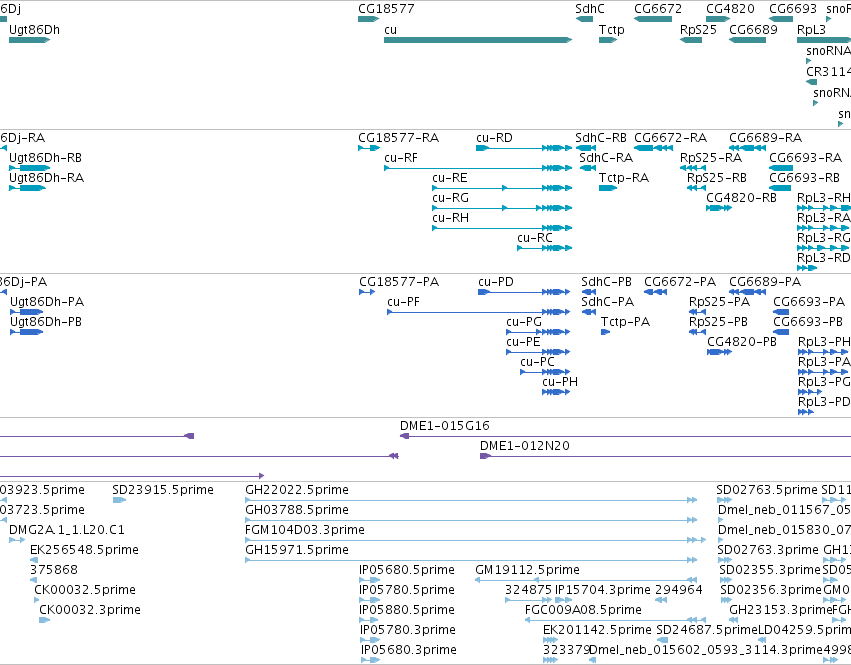Select the cu-RD transcript
The width and height of the screenshot is (851, 665).
tap(524, 148)
